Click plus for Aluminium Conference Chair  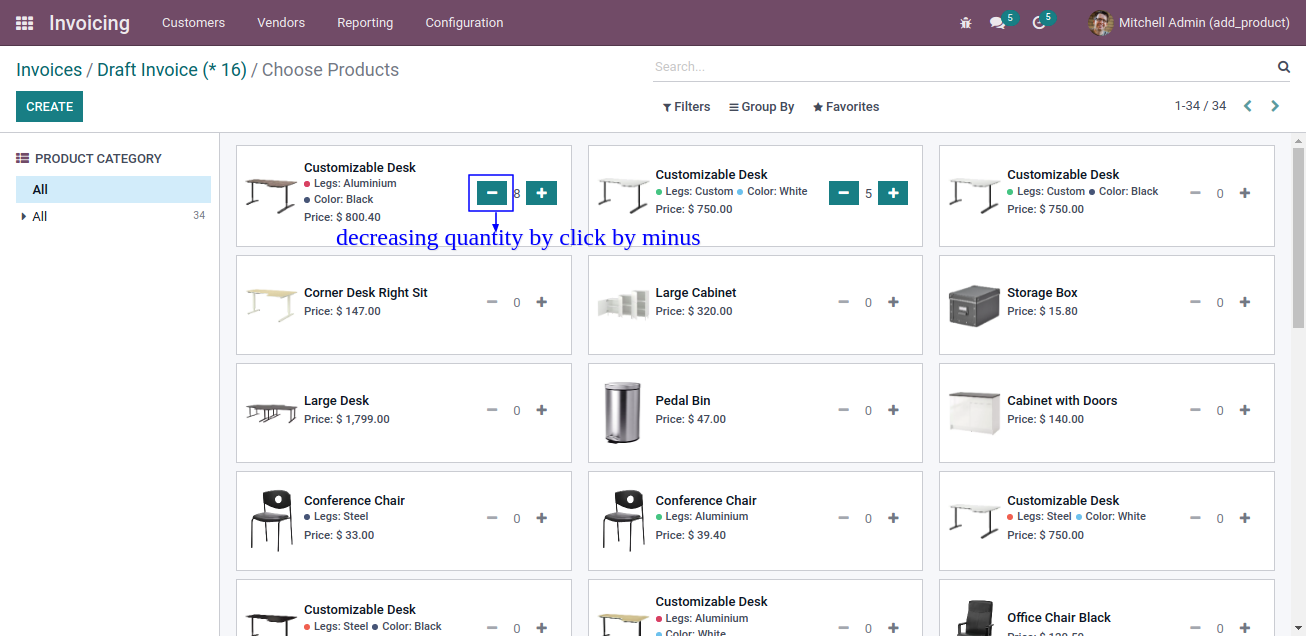coord(893,518)
